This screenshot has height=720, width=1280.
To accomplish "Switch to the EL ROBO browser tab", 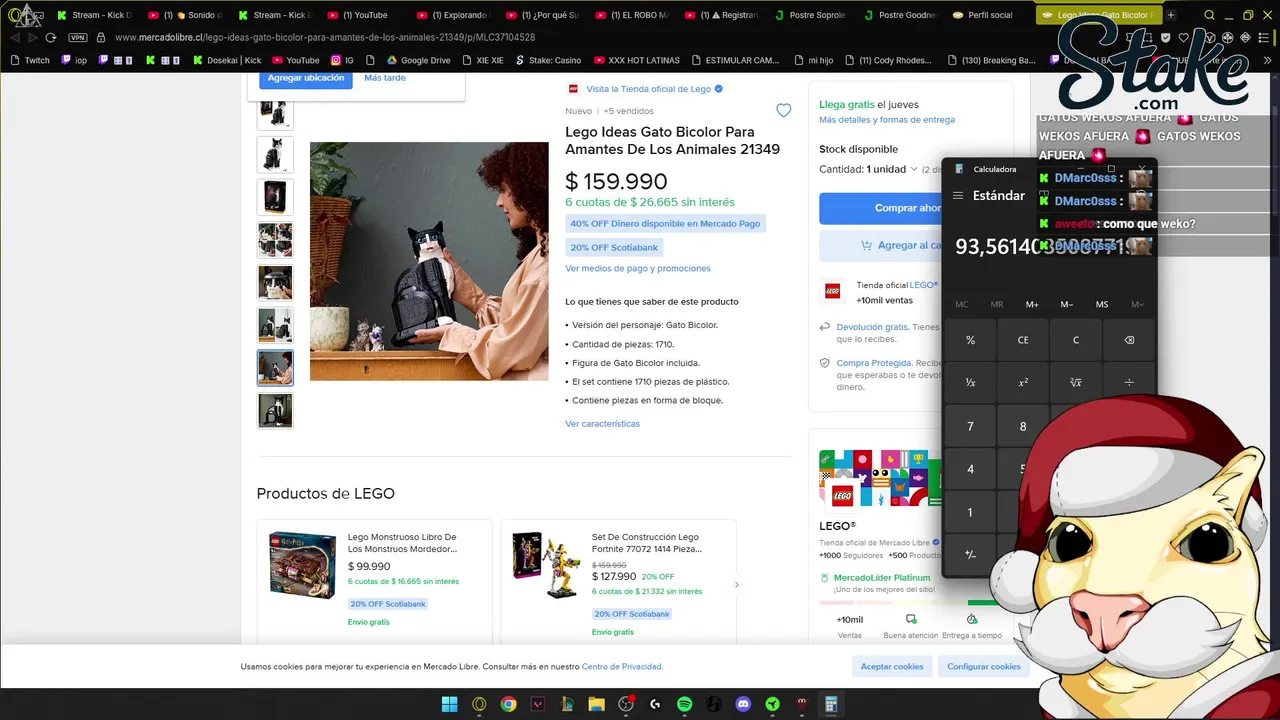I will coord(633,15).
